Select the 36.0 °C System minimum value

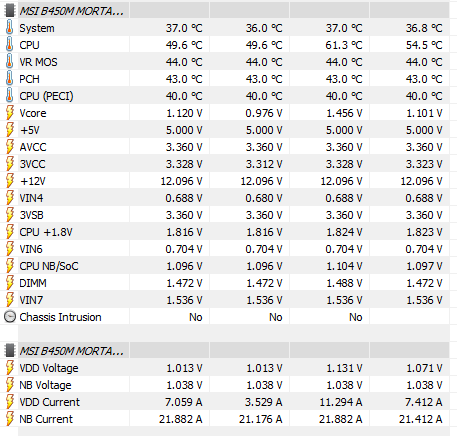(264, 28)
